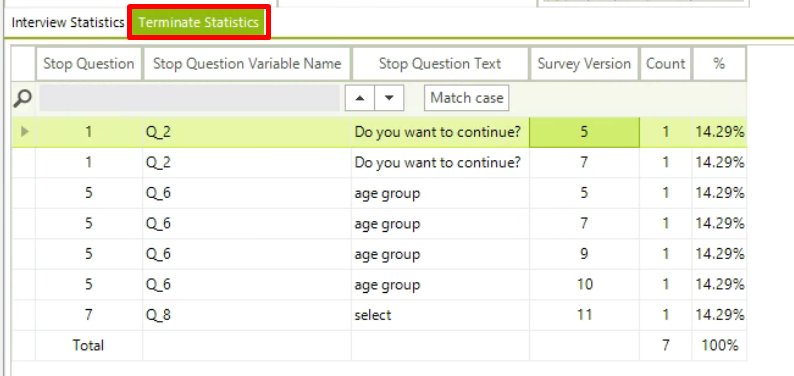The height and width of the screenshot is (376, 794).
Task: Toggle the Match case option
Action: [x=466, y=98]
